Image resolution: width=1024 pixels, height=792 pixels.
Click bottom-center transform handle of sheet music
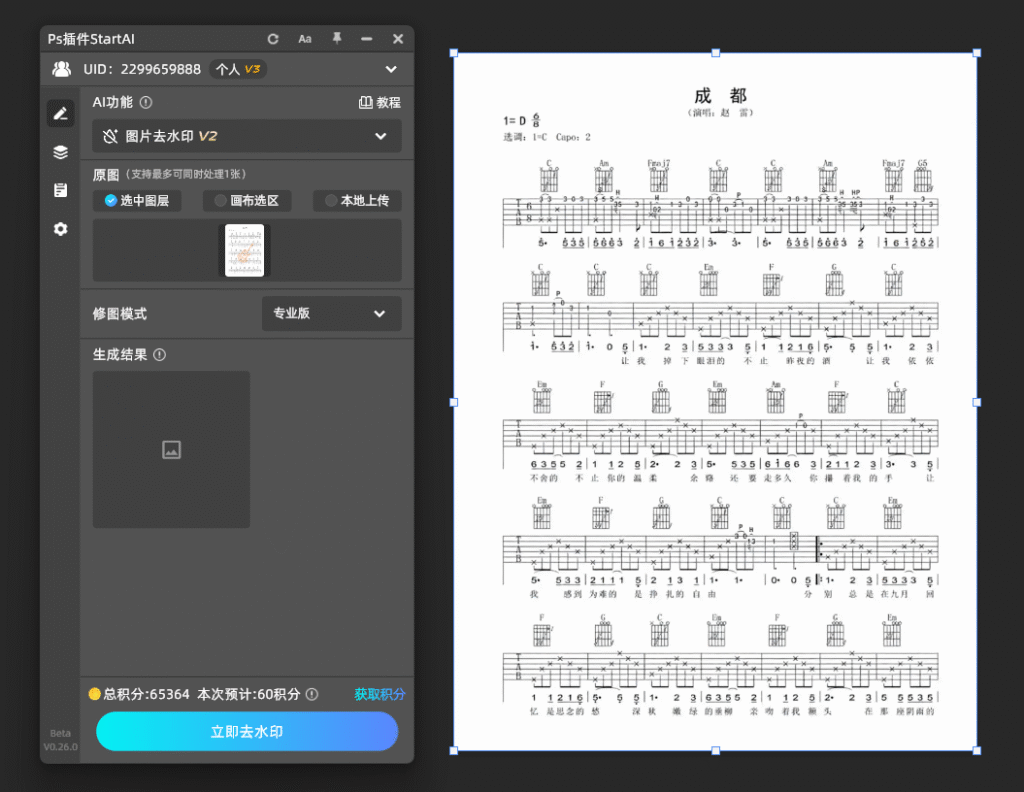716,751
